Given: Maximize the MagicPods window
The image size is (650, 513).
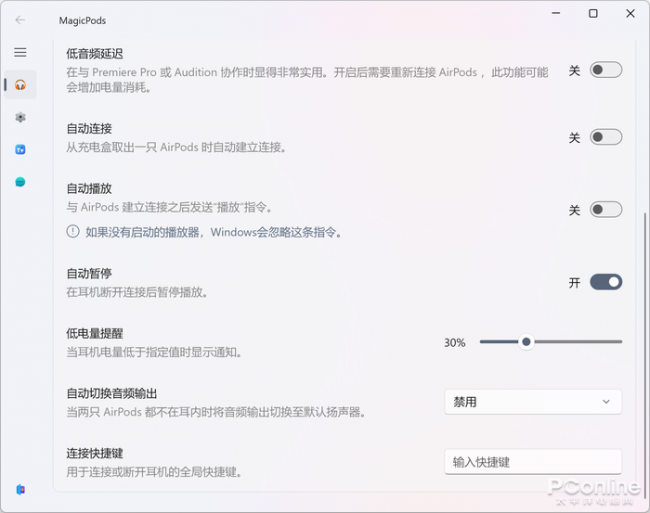Looking at the screenshot, I should click(593, 13).
